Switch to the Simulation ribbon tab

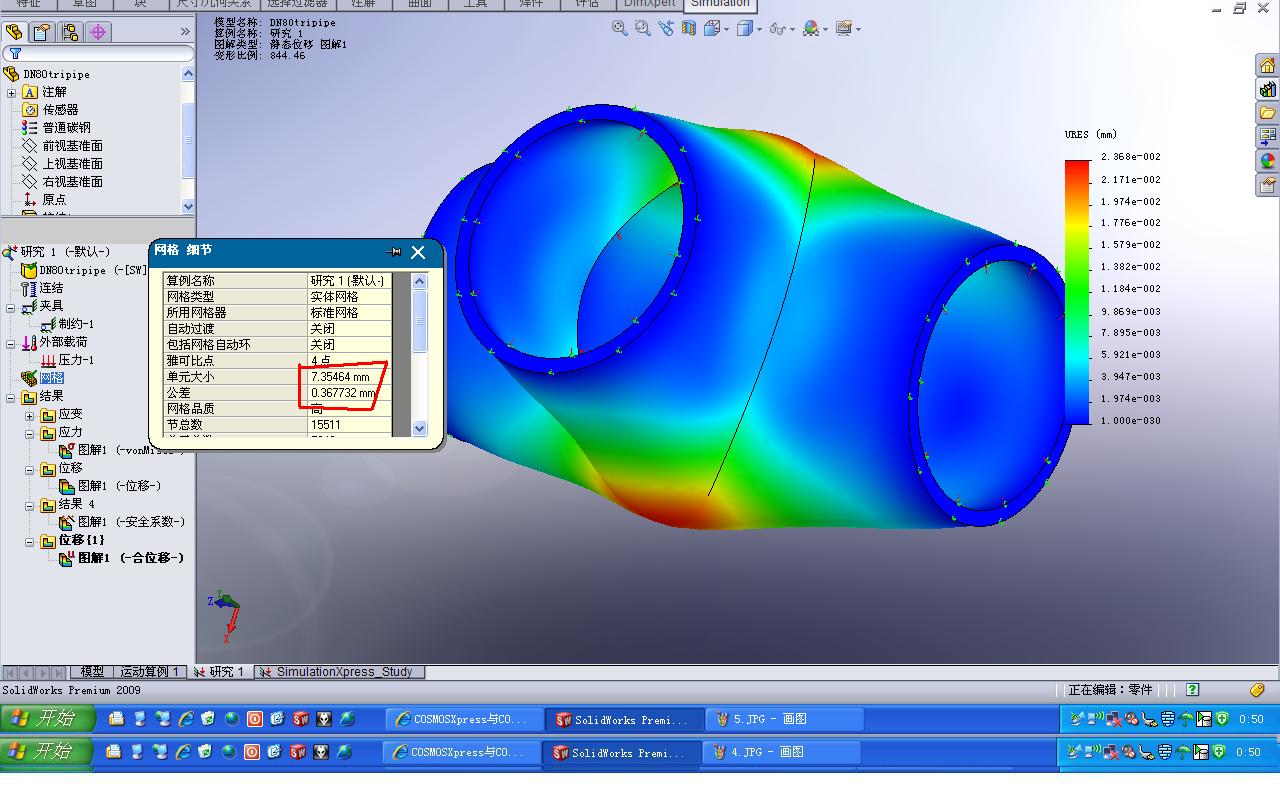tap(720, 5)
